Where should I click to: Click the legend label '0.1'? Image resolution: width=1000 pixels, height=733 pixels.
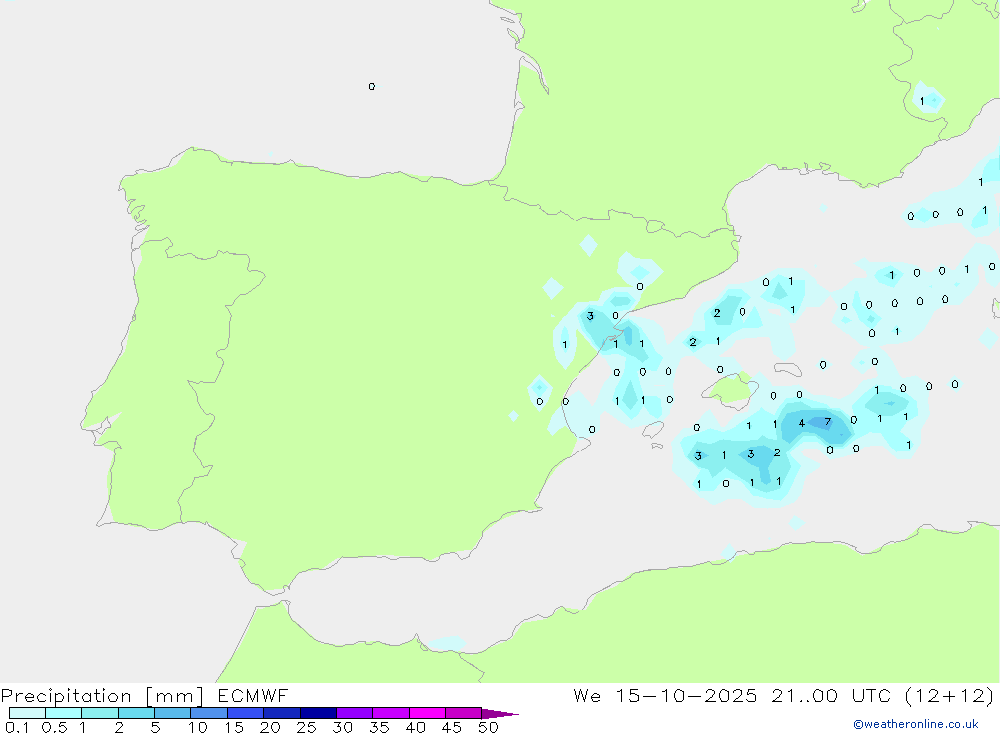point(17,727)
